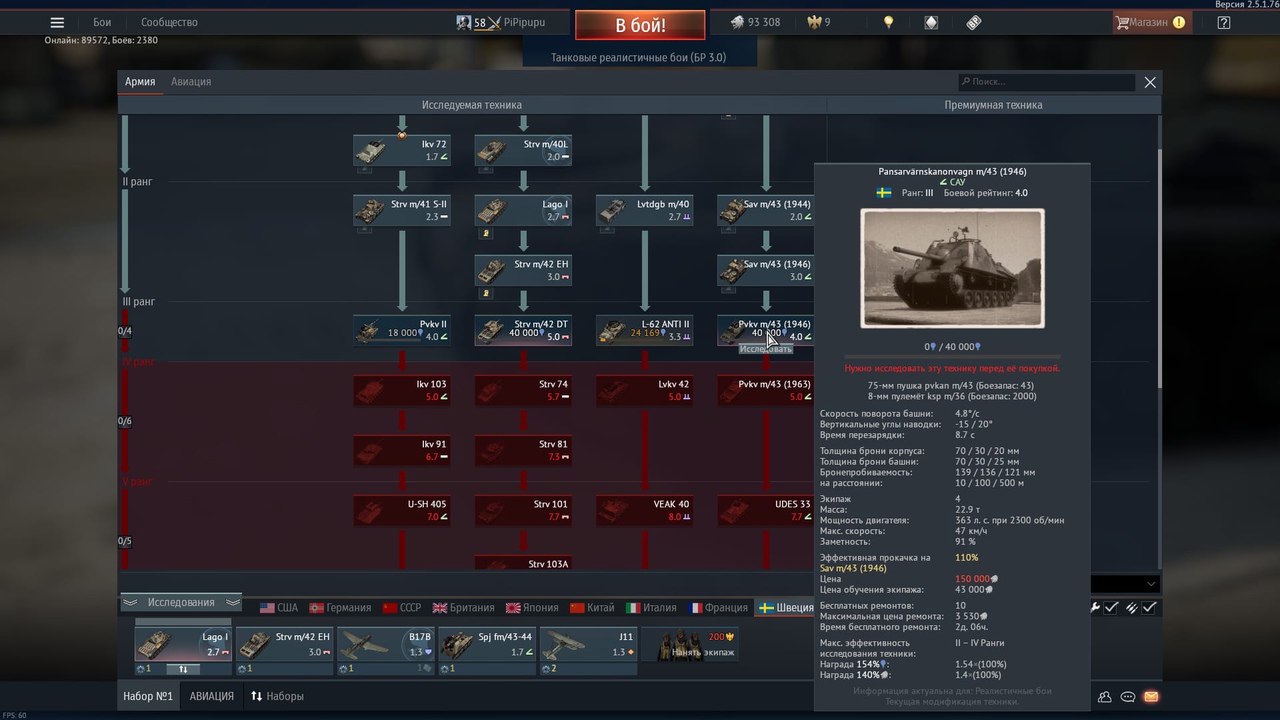Click the Исследовать research button
Viewport: 1280px width, 720px height.
click(x=765, y=349)
